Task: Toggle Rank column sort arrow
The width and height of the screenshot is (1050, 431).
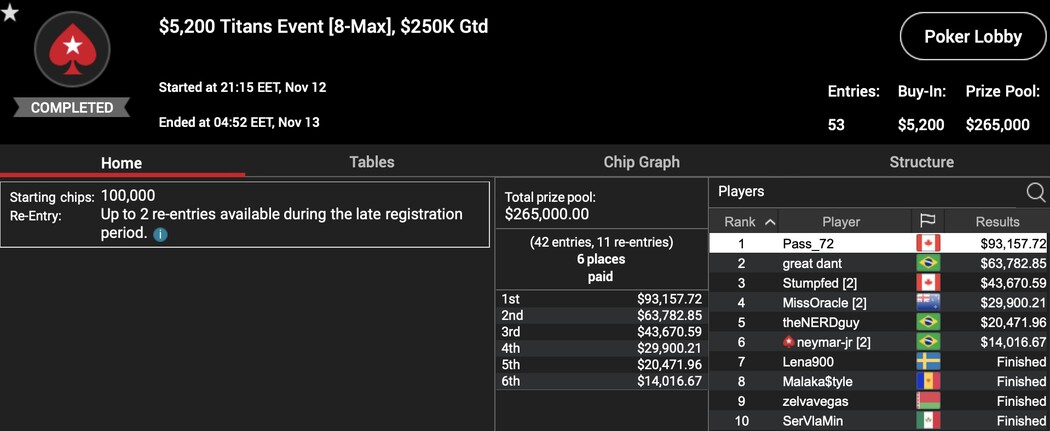Action: 769,222
